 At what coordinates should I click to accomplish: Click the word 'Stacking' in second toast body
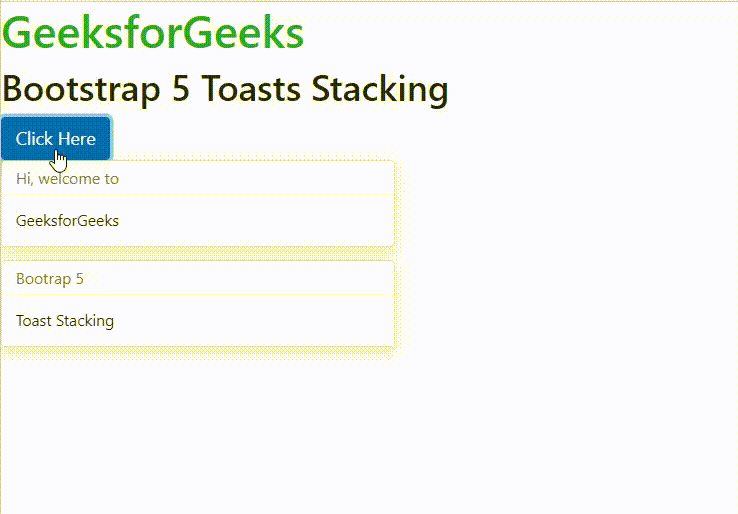pyautogui.click(x=85, y=321)
